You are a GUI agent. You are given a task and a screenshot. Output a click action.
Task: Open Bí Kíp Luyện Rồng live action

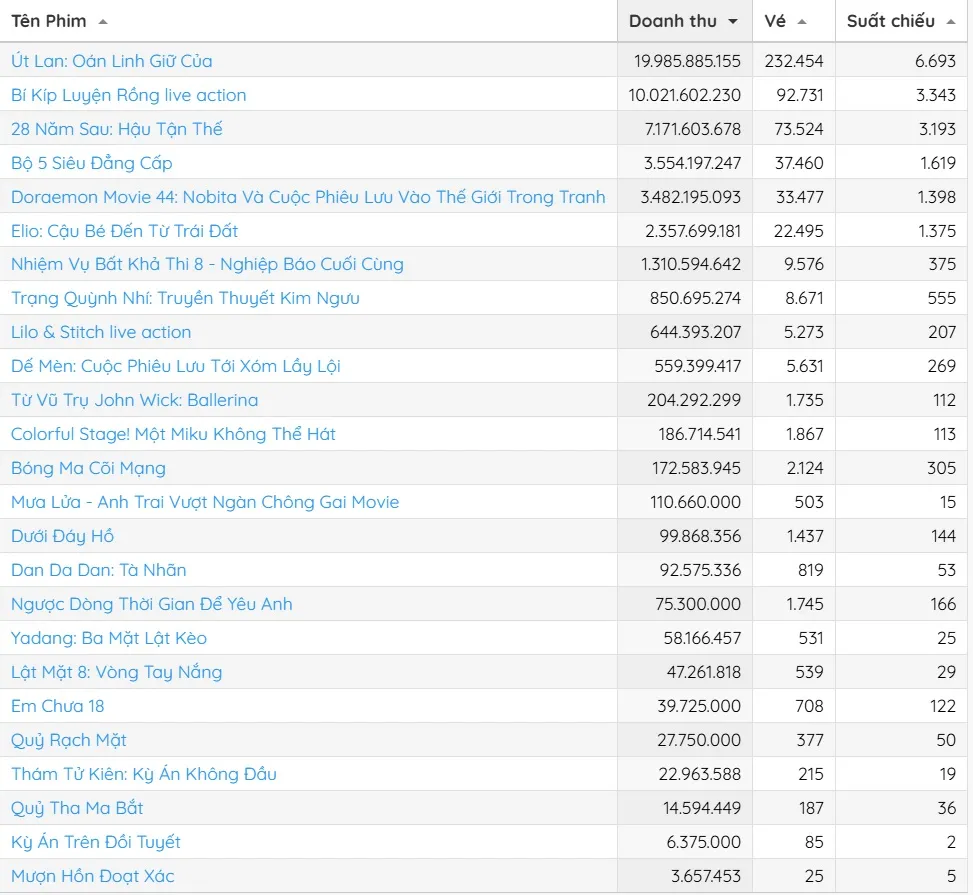coord(128,95)
